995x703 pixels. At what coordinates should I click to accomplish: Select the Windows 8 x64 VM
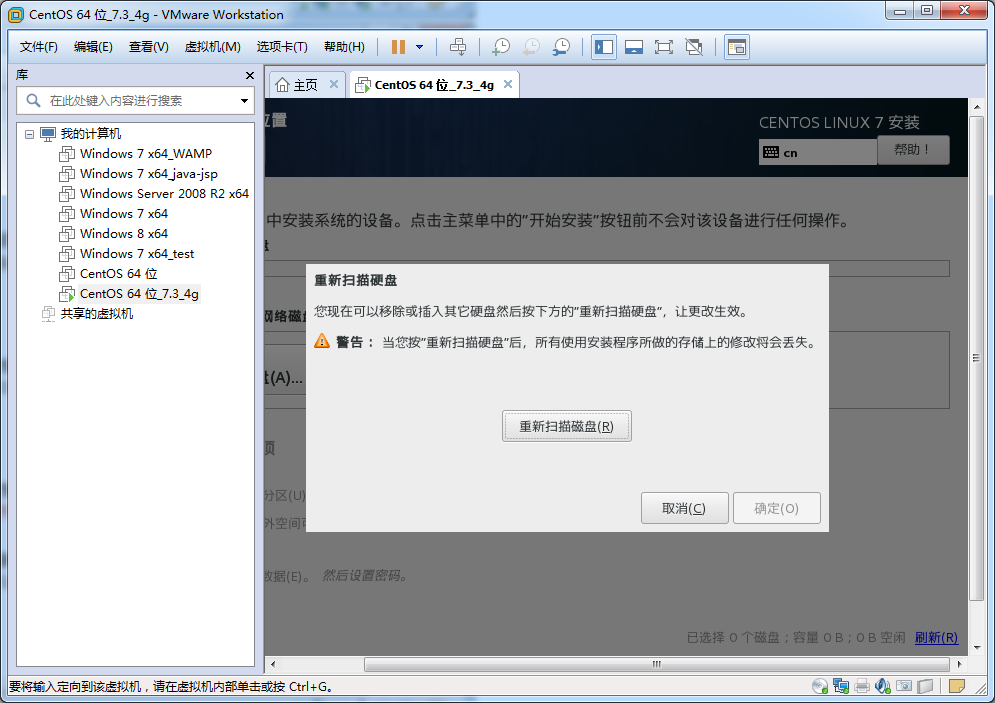pos(124,233)
